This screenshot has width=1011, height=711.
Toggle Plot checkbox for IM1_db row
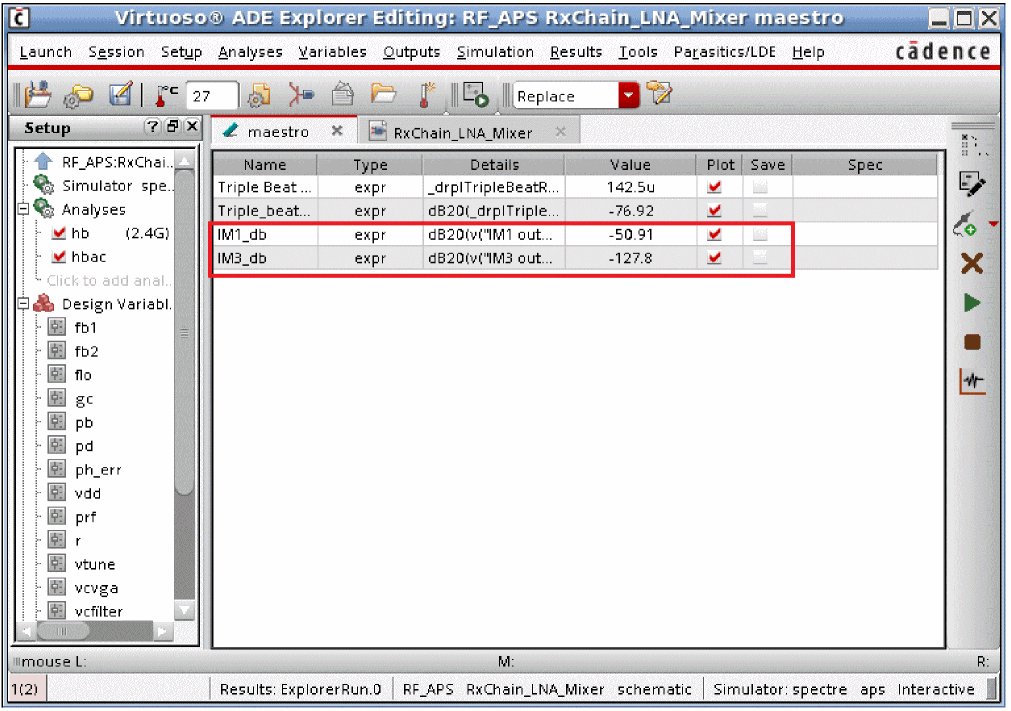pos(714,234)
